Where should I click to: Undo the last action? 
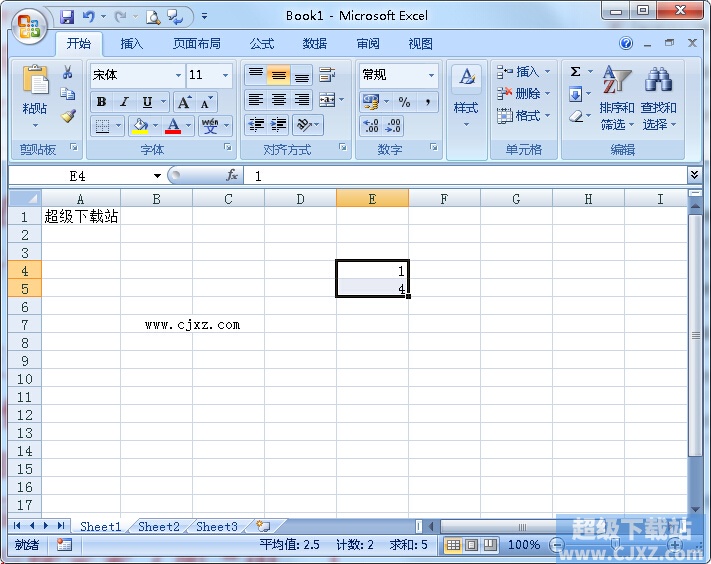[x=88, y=17]
